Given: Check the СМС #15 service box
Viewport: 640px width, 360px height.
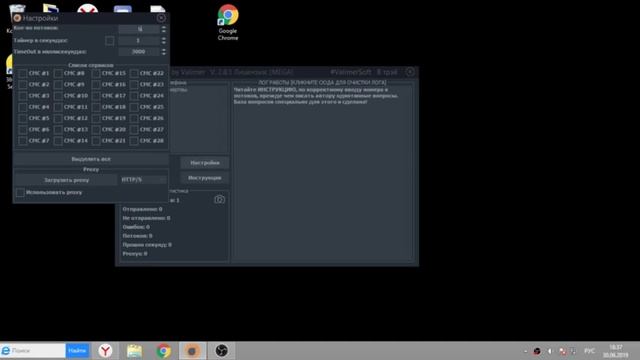Looking at the screenshot, I should [96, 73].
